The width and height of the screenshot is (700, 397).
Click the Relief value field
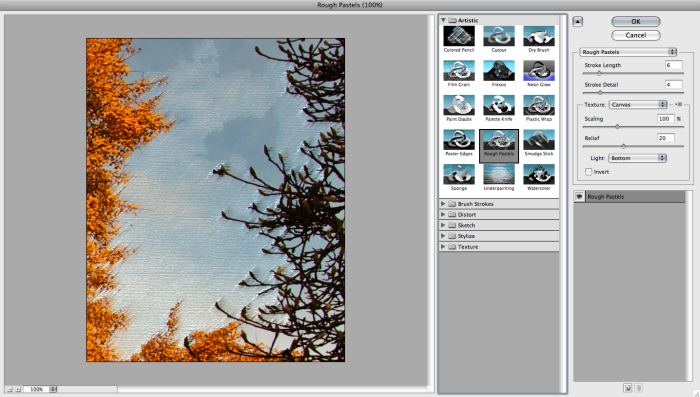(x=666, y=138)
